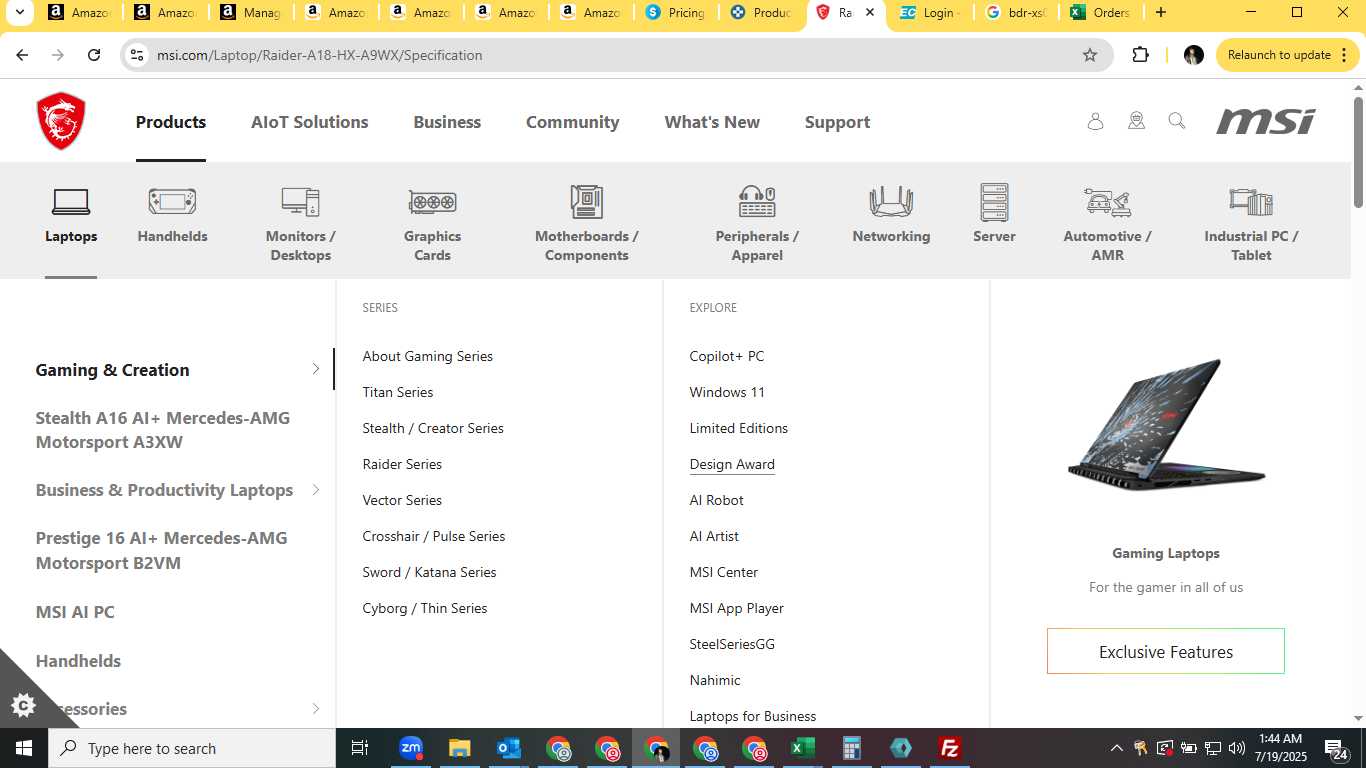The image size is (1366, 768).
Task: Open Calculator from the taskbar
Action: click(x=852, y=748)
